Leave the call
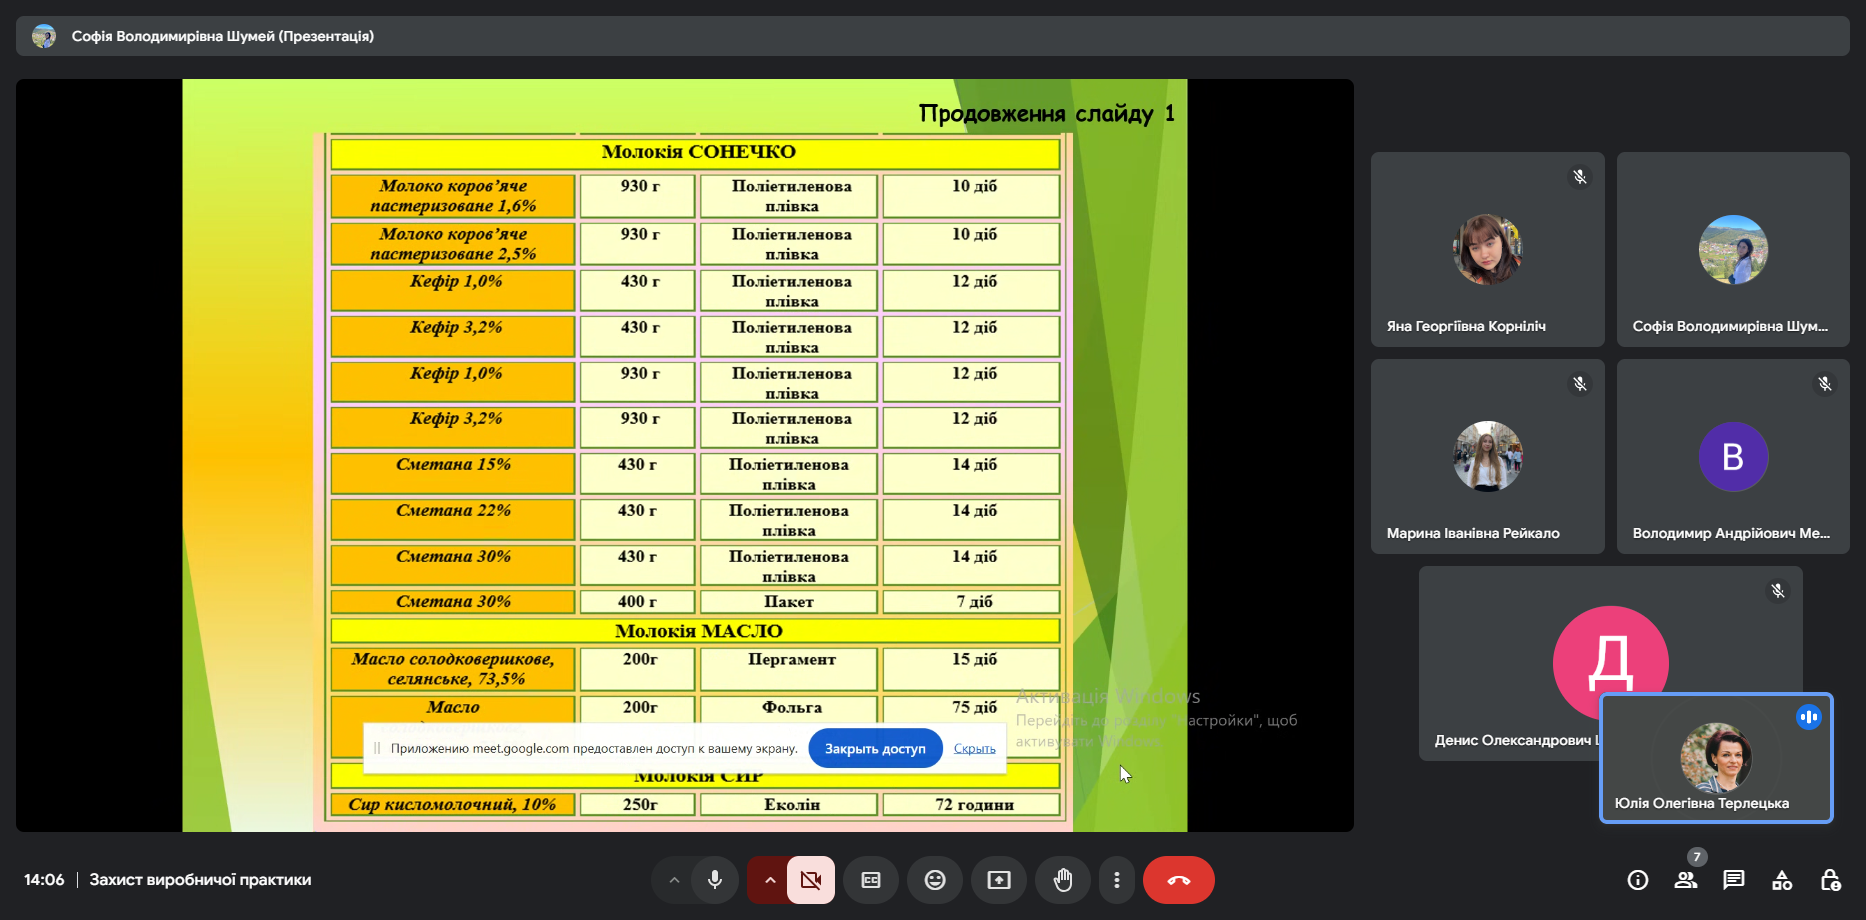 1179,880
